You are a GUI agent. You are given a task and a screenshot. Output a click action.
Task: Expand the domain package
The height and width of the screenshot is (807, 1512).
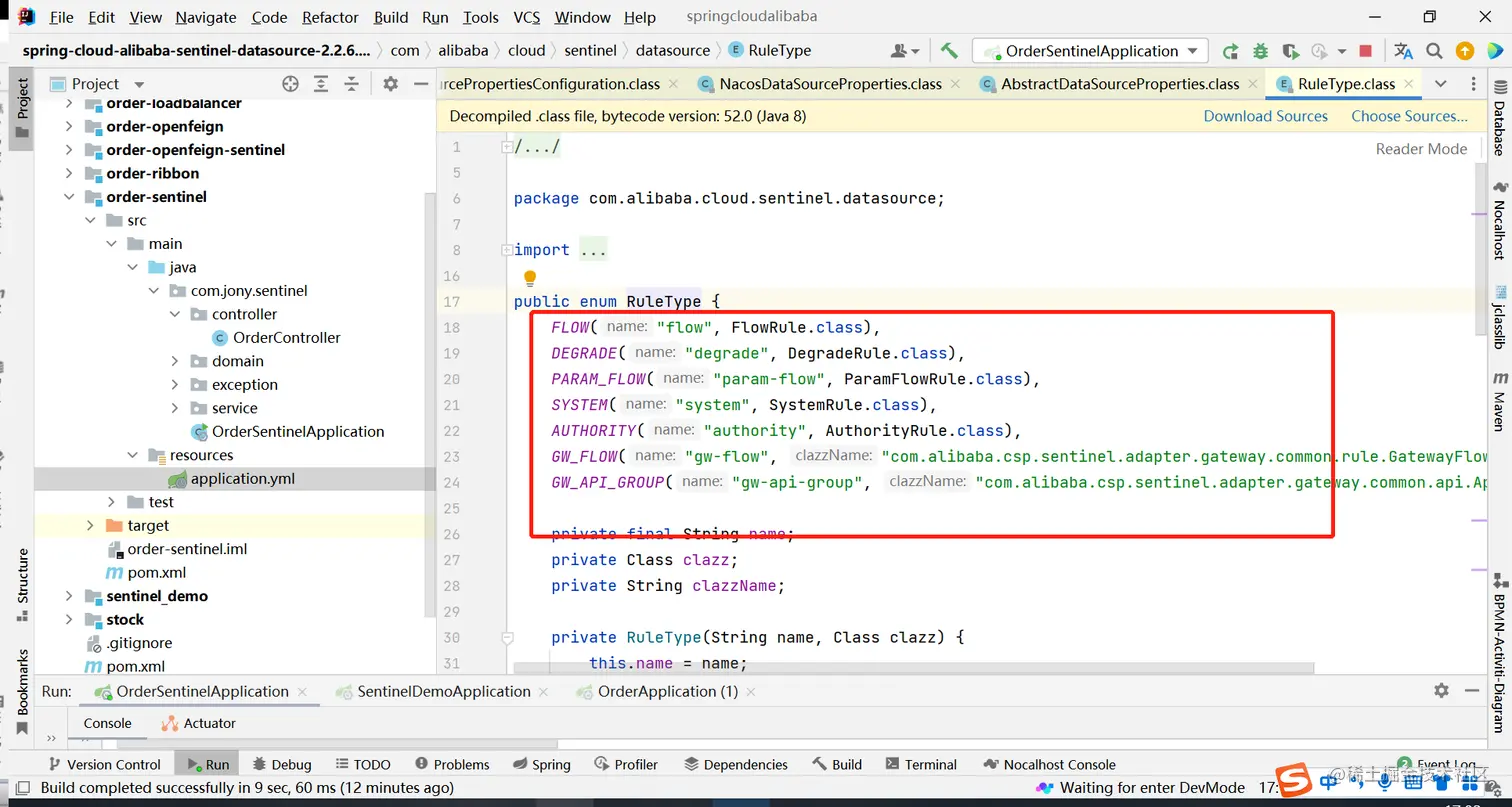pos(175,361)
